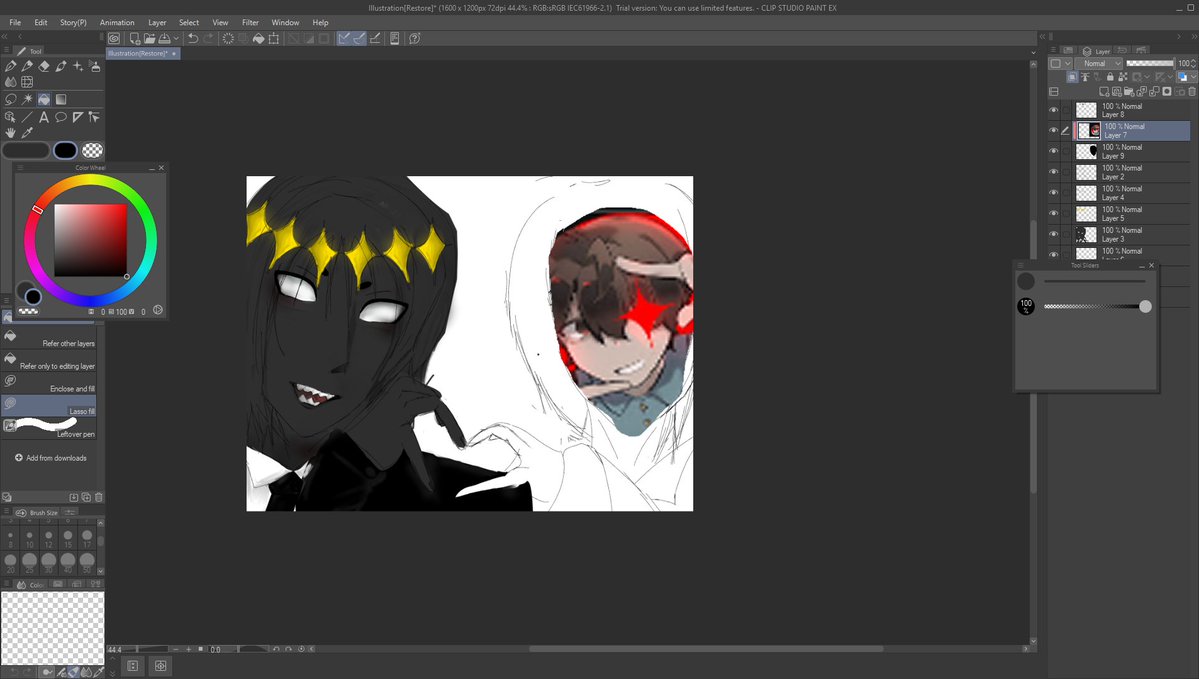Image resolution: width=1199 pixels, height=679 pixels.
Task: Open save options dropdown arrow
Action: 177,38
